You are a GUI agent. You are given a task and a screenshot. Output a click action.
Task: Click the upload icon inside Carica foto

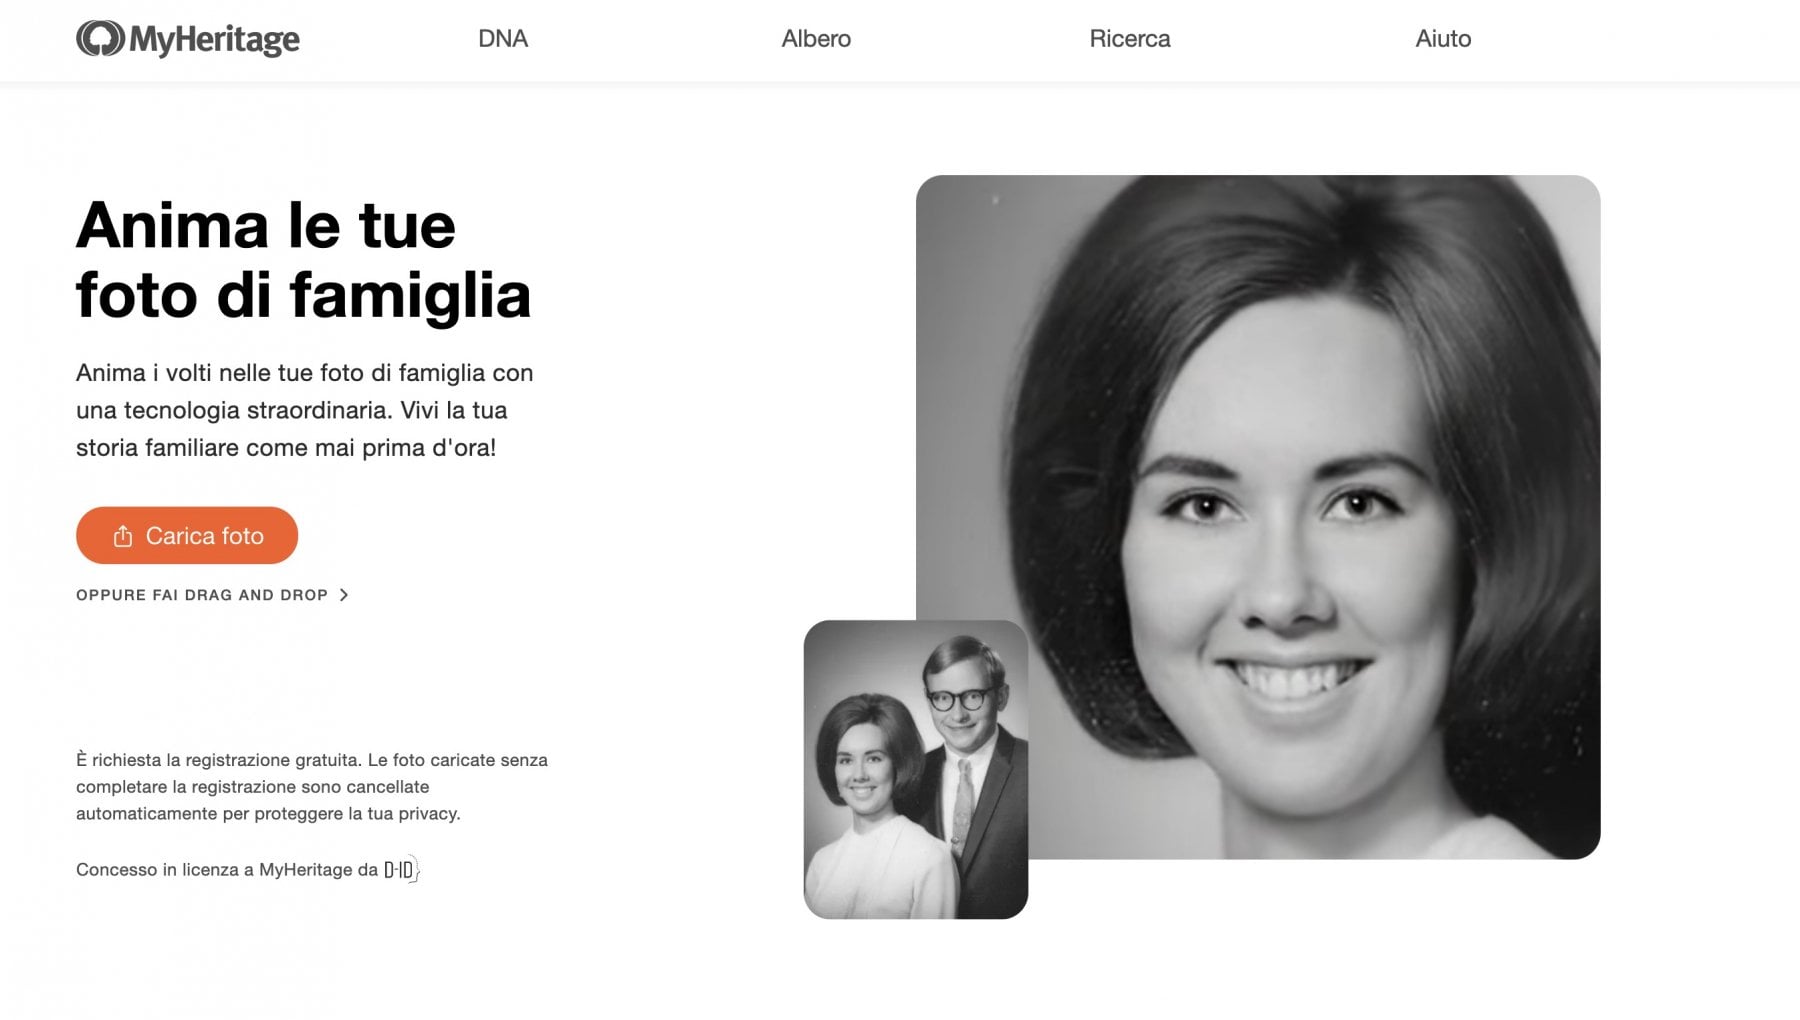coord(123,536)
